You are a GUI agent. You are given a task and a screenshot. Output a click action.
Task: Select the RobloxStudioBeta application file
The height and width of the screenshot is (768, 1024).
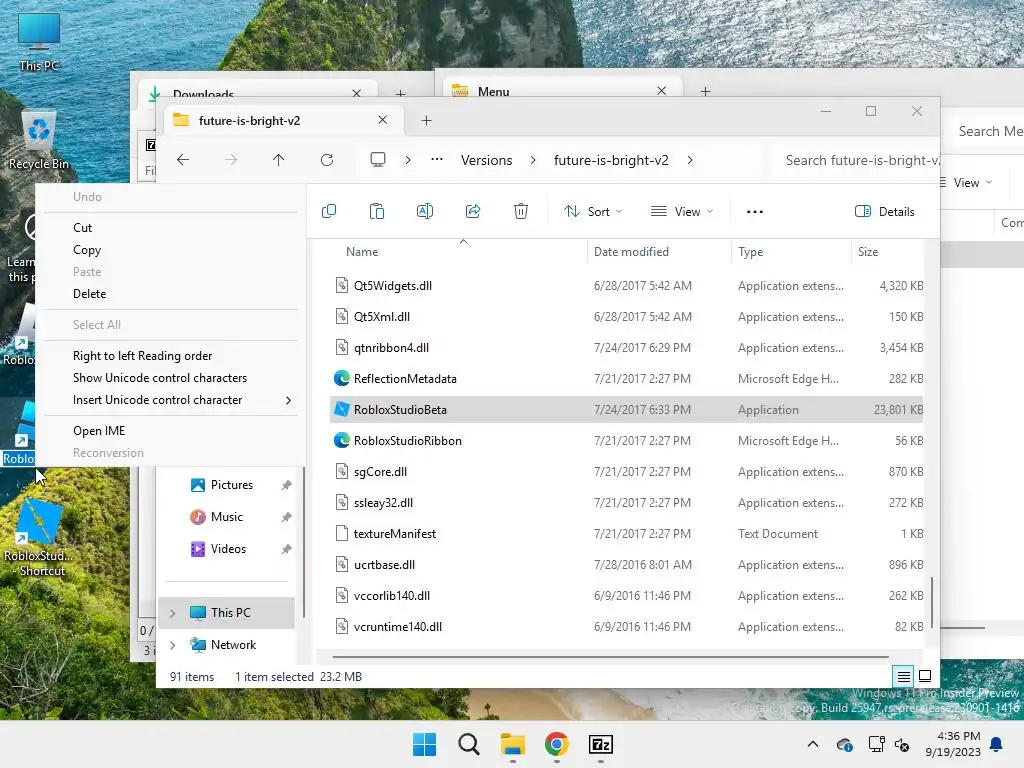click(x=626, y=409)
